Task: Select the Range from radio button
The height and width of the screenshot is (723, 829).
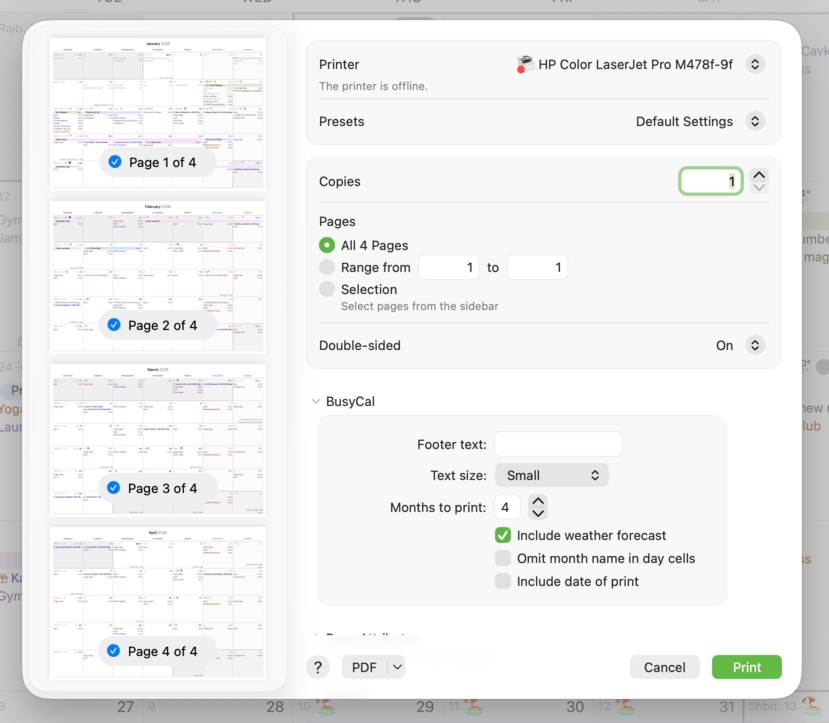Action: click(327, 267)
